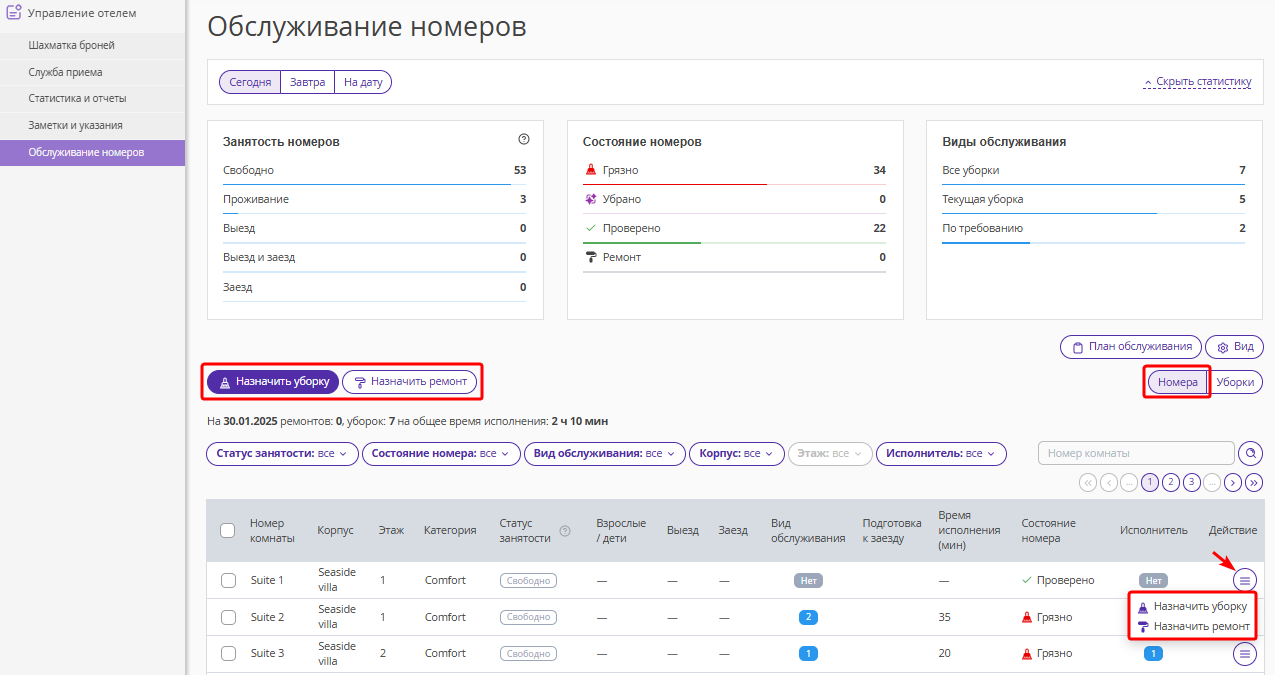Click the Управление отелем sidebar icon
This screenshot has width=1275, height=675.
14,13
